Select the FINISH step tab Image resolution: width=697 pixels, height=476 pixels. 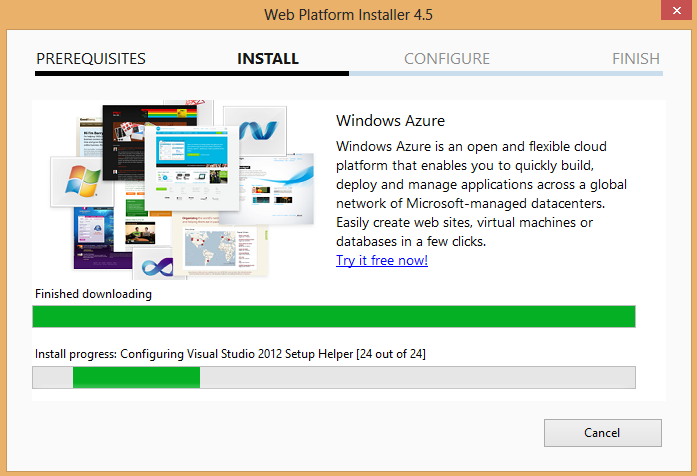(x=636, y=59)
